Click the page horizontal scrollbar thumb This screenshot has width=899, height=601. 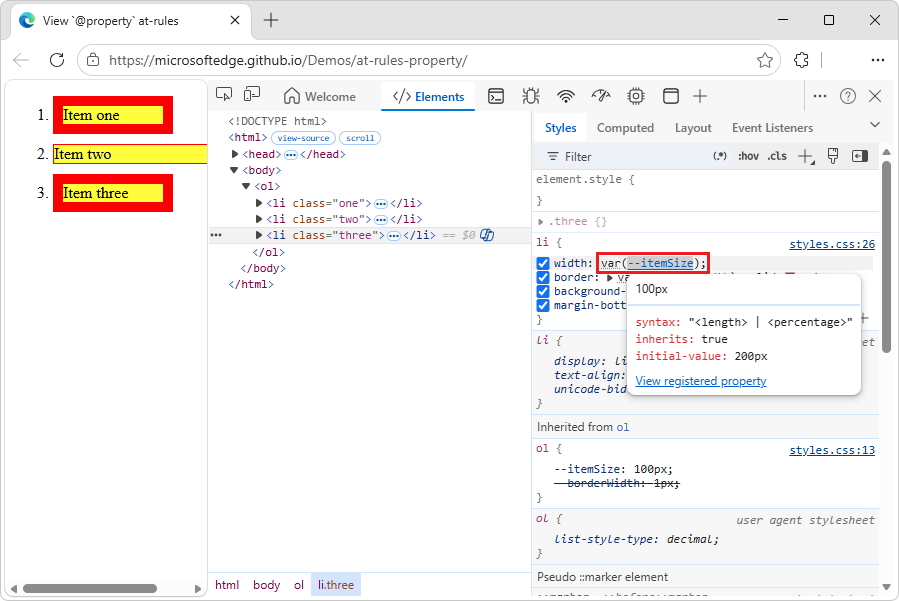[x=89, y=588]
